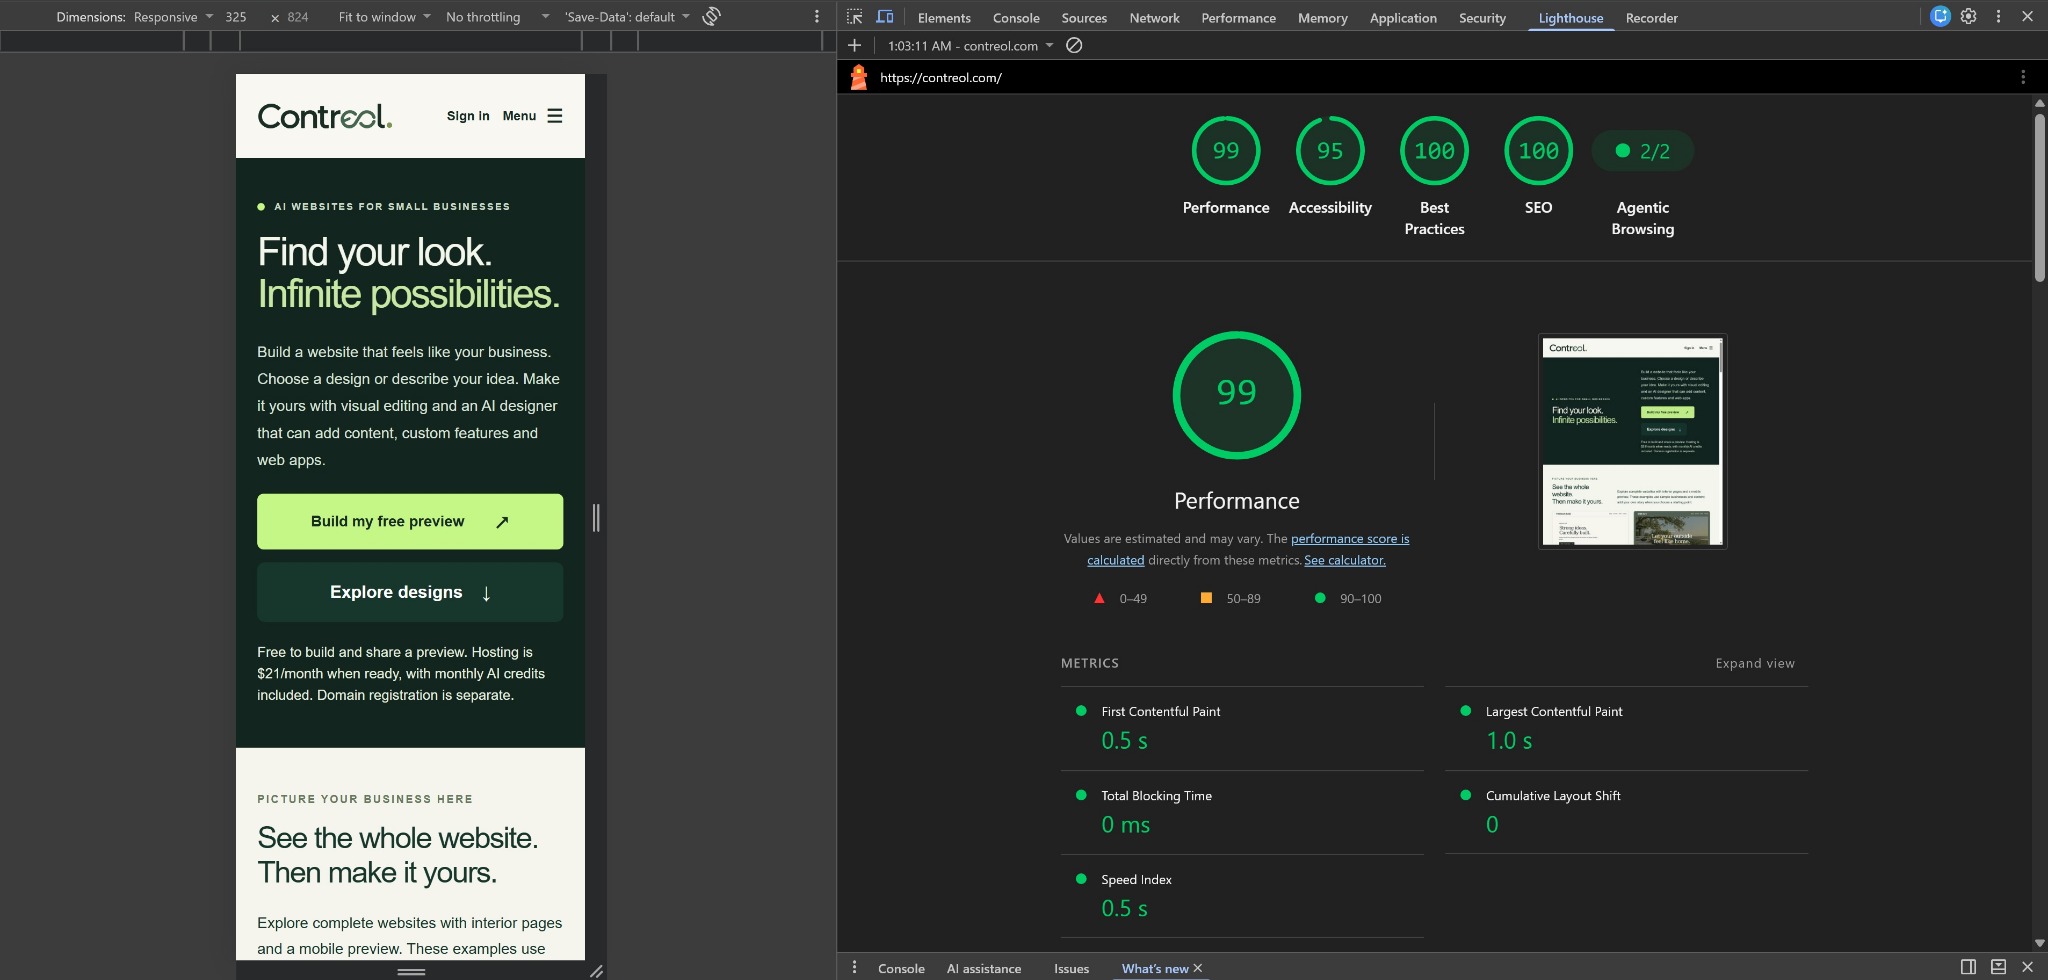Activate the inspect element picker icon
2048x980 pixels.
click(x=854, y=17)
